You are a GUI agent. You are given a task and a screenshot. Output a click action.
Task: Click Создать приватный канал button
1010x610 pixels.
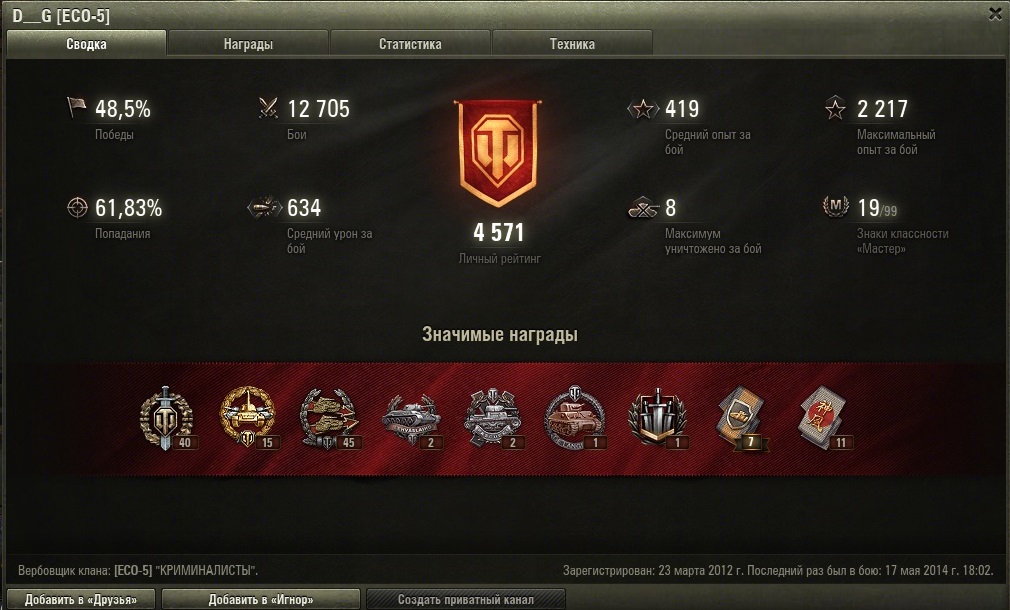point(466,599)
